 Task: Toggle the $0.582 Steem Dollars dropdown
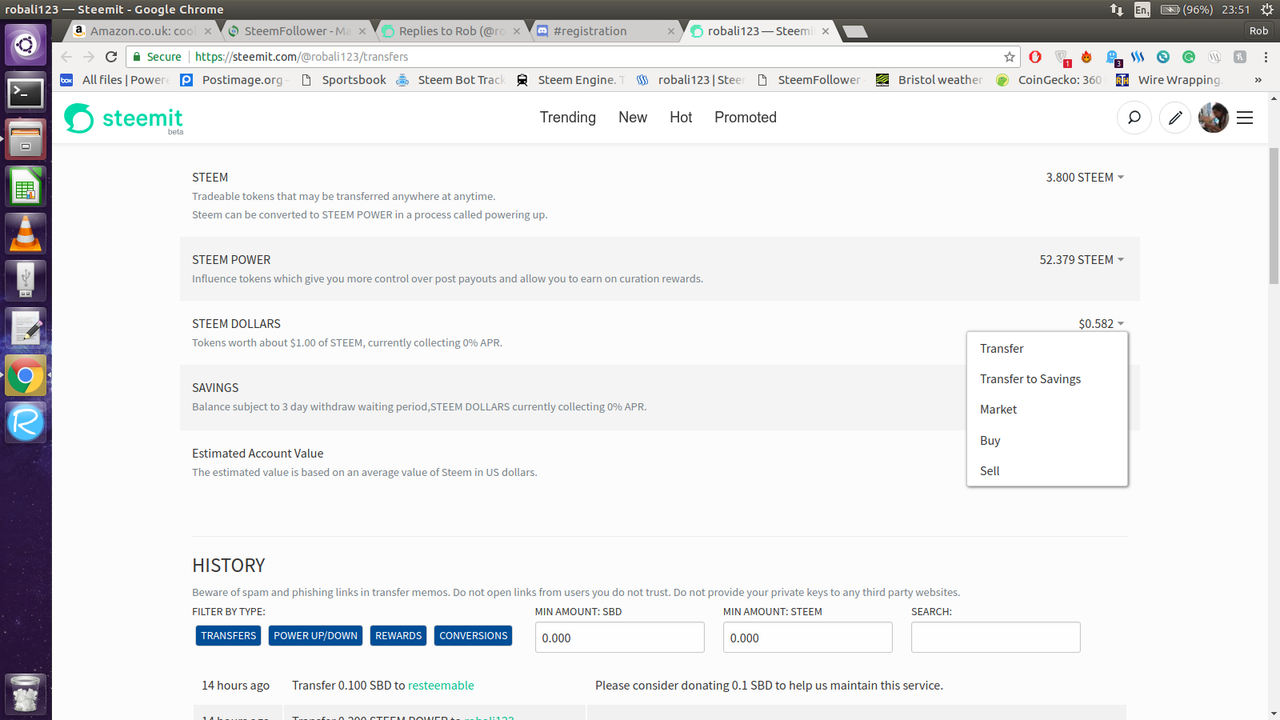[1101, 324]
